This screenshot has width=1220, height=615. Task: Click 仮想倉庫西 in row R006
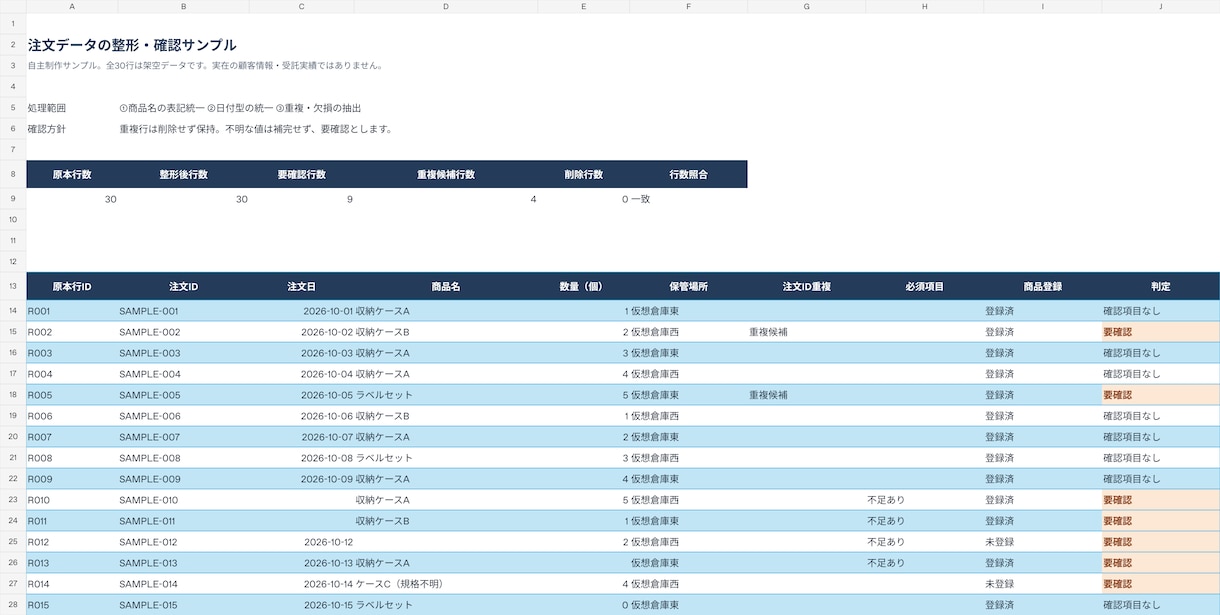[x=655, y=416]
